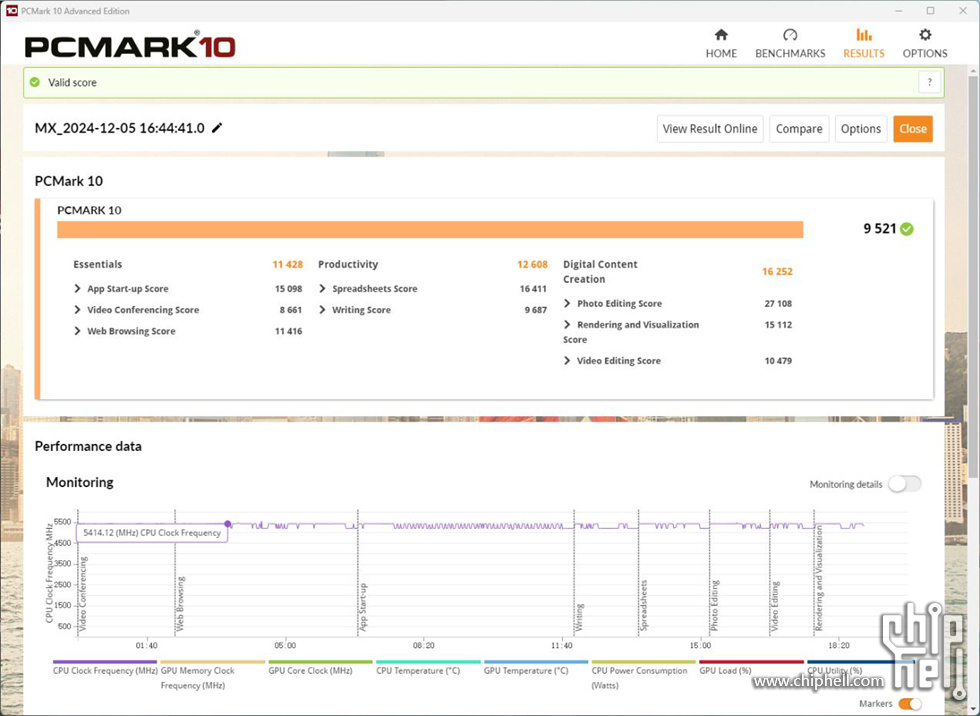Toggle GPU Core Clock legend series
Viewport: 980px width, 716px height.
coord(320,670)
